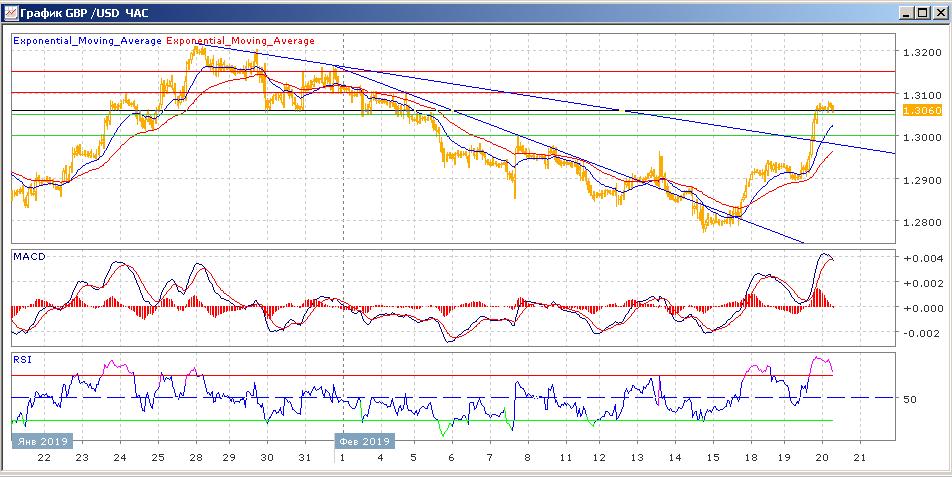Click date label 31 on time axis

tap(305, 457)
